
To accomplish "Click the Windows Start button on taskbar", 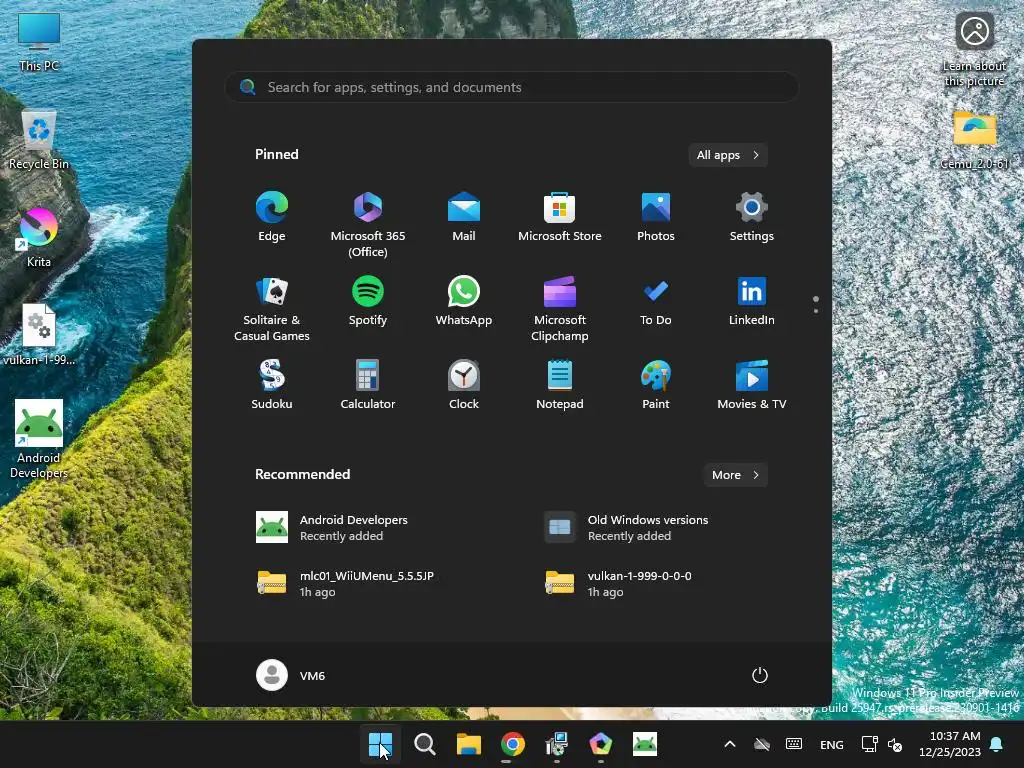I will click(x=380, y=744).
